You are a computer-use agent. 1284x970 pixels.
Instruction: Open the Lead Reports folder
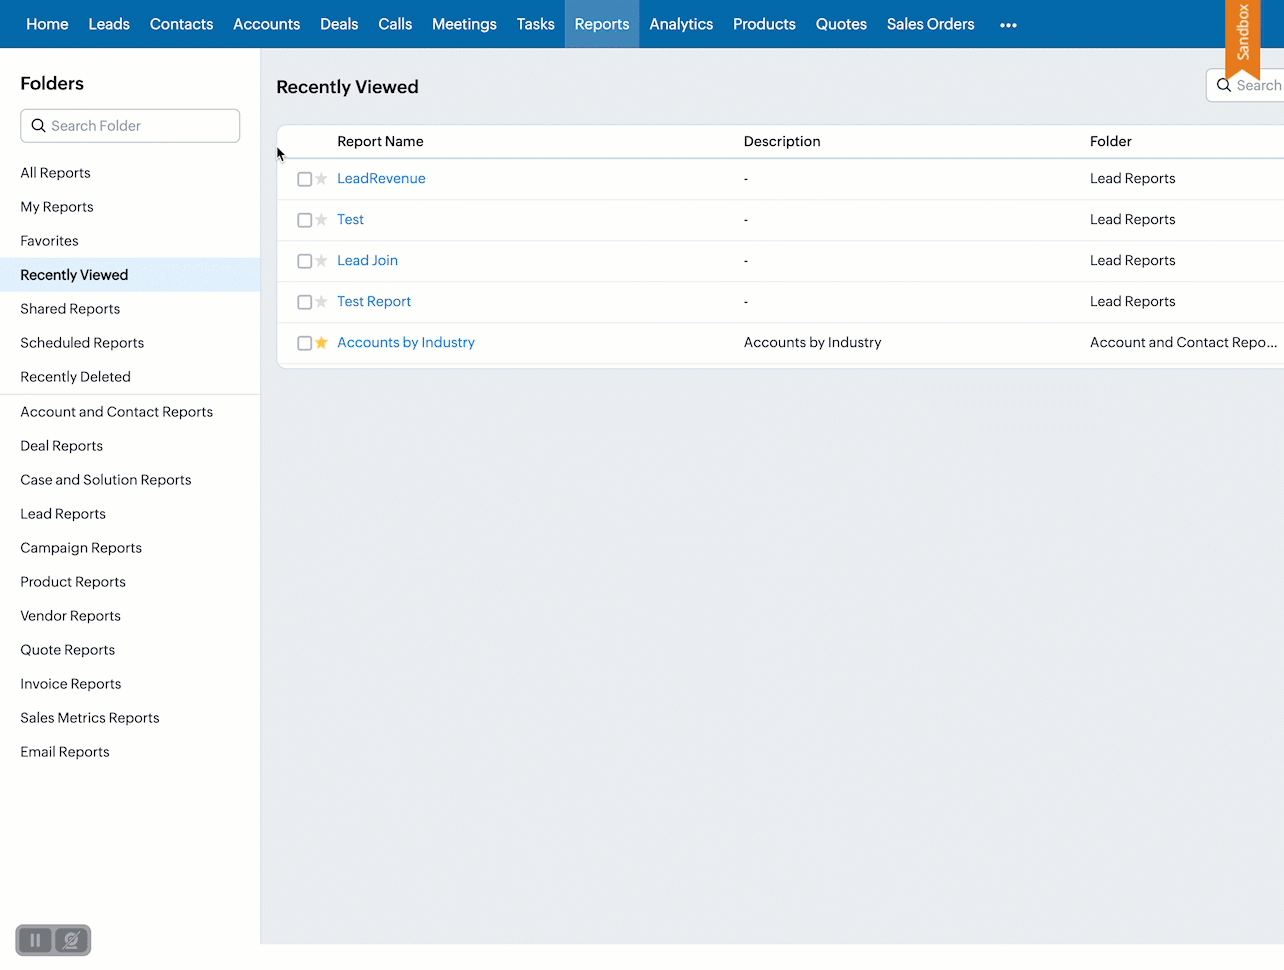point(63,514)
